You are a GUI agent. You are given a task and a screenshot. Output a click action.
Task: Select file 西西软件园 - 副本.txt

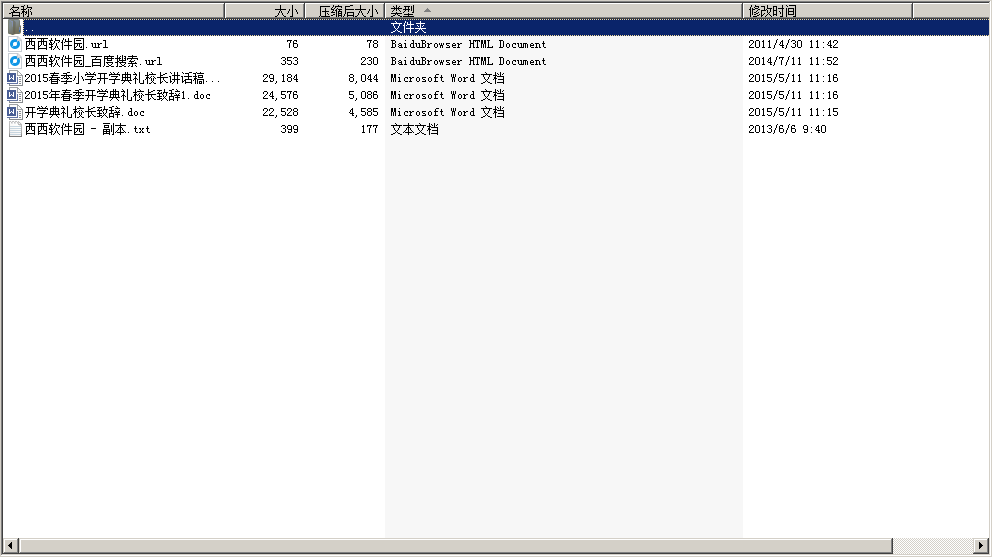[87, 129]
